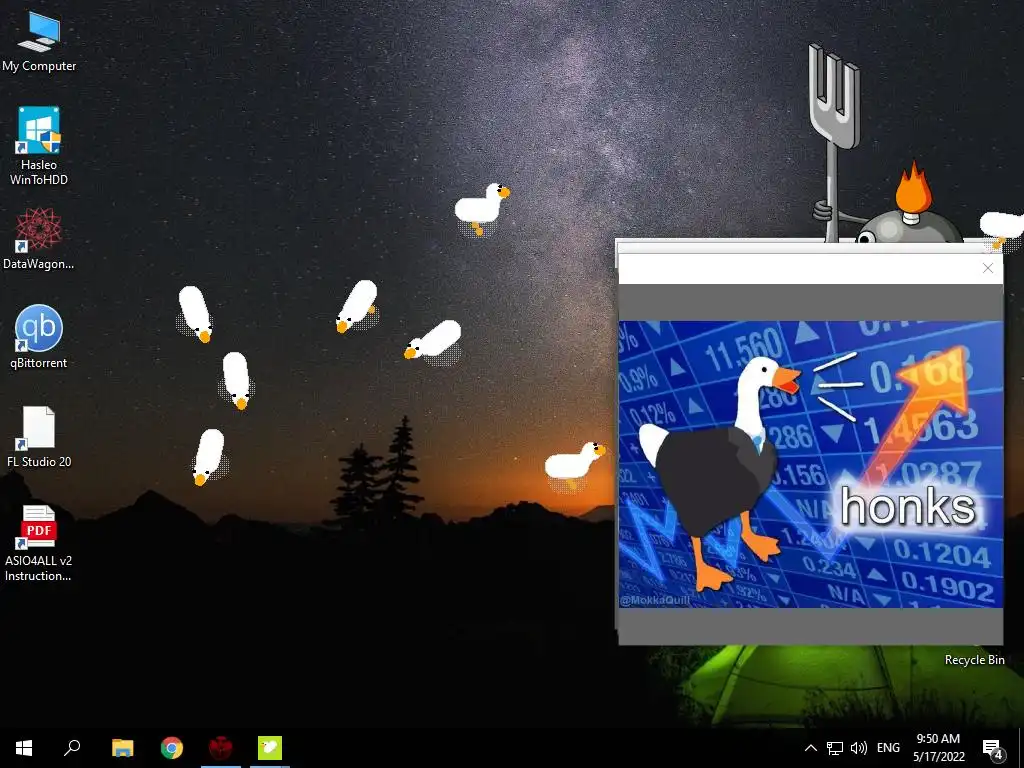
Task: Select the DataWagon desktop shortcut icon
Action: [x=39, y=239]
